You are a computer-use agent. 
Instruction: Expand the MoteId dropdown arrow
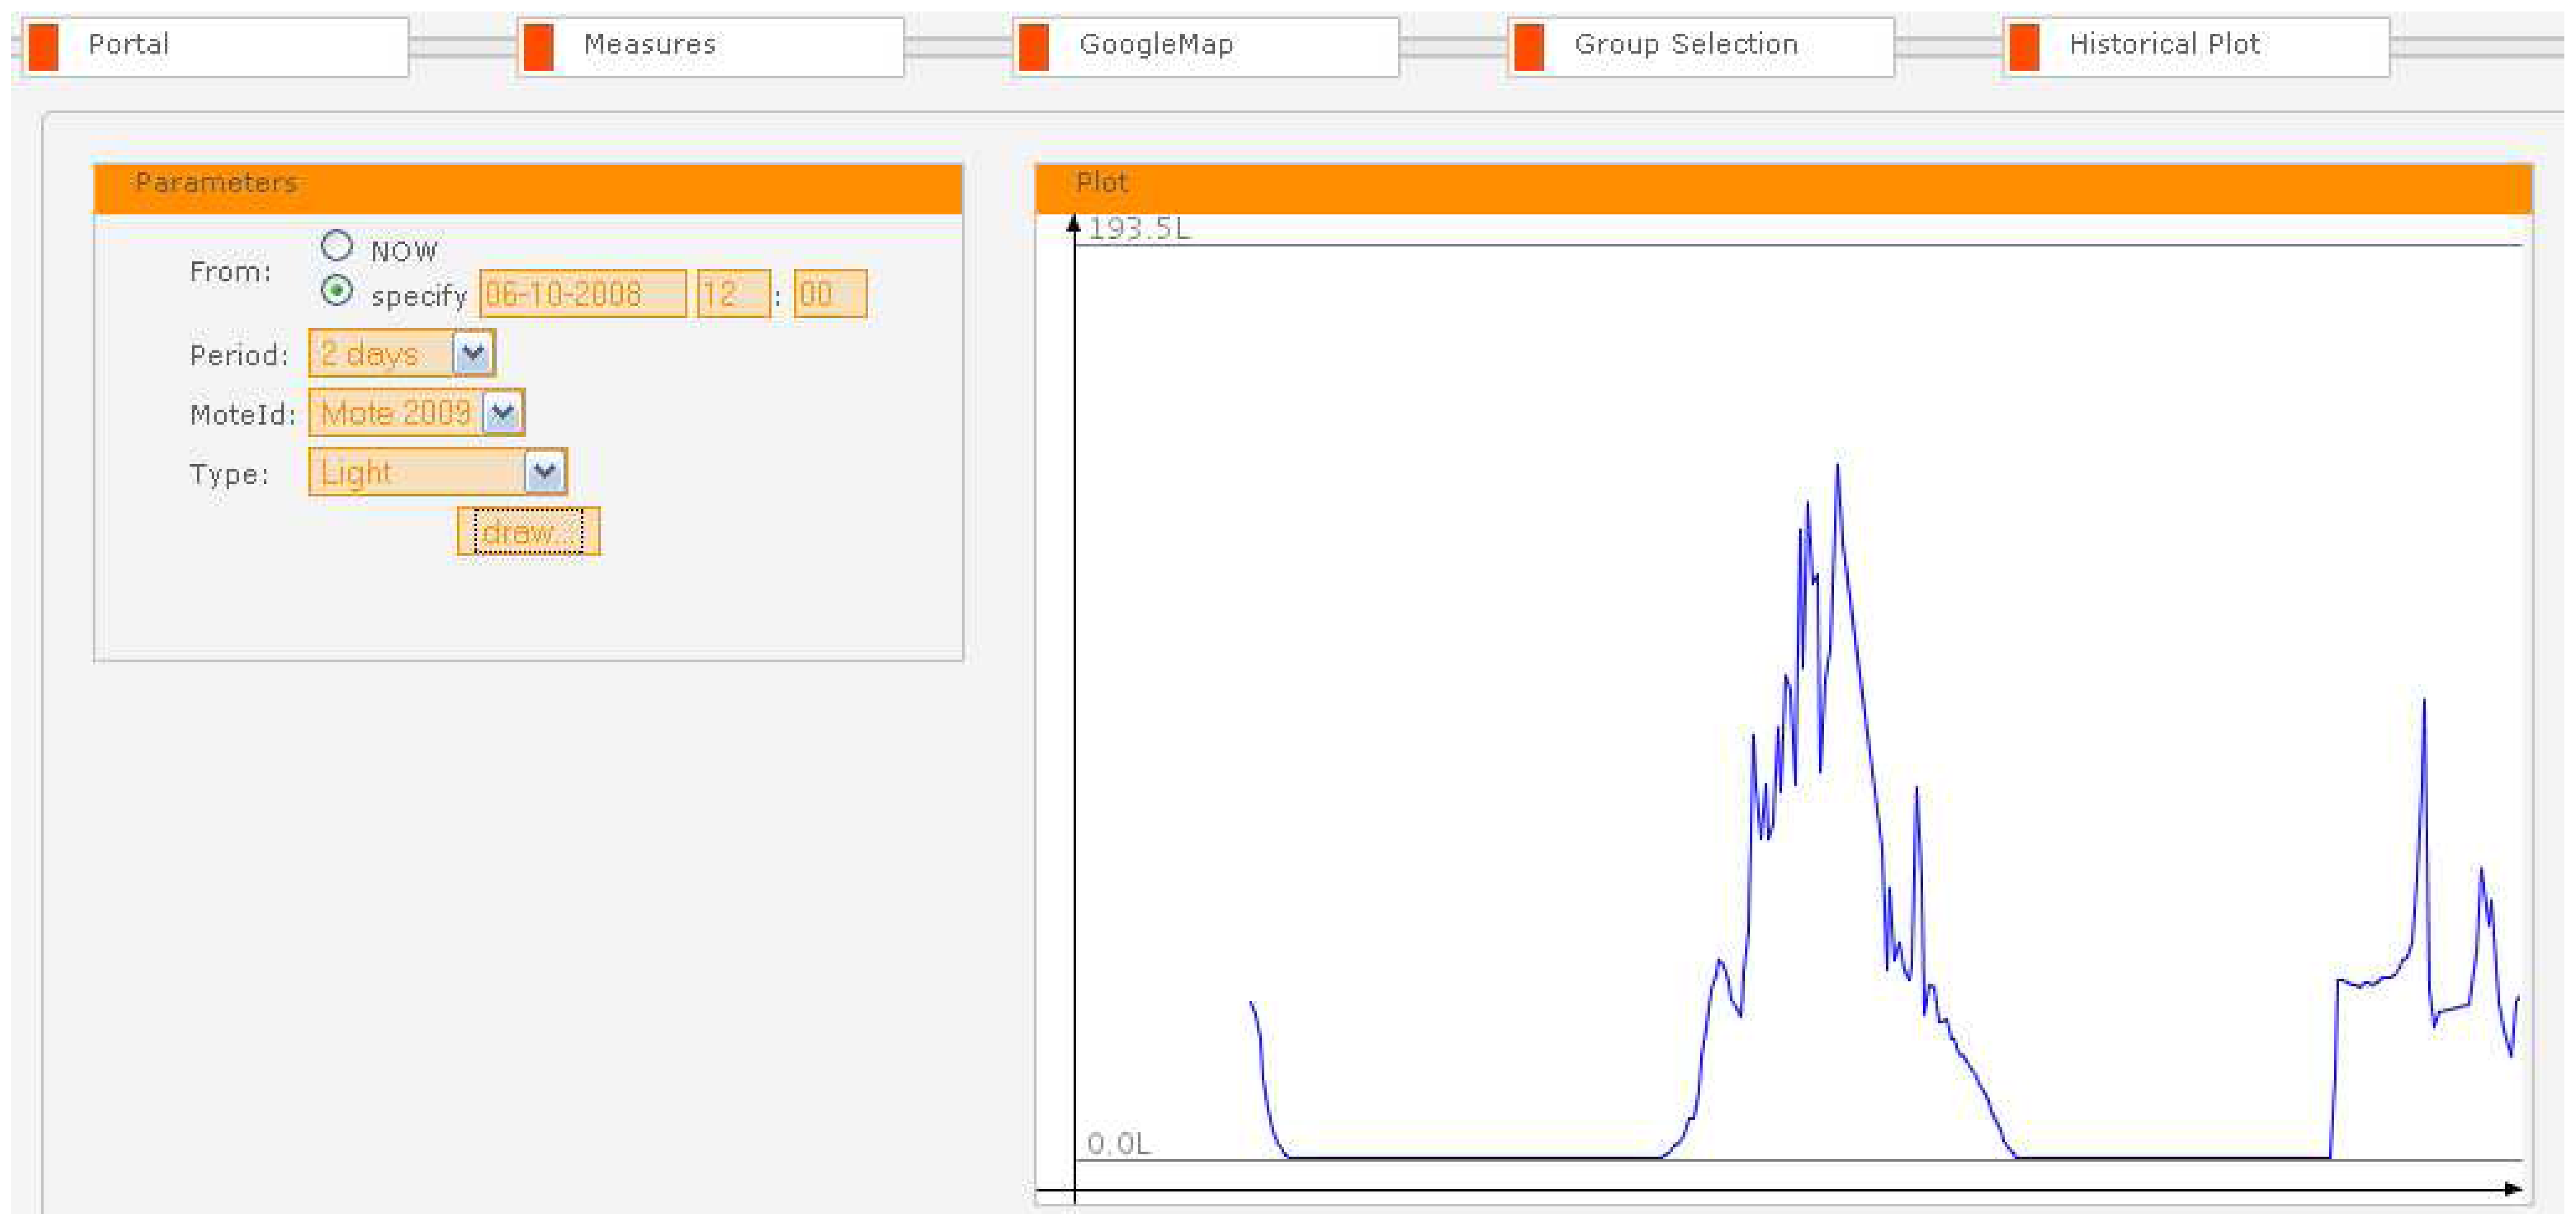(502, 412)
